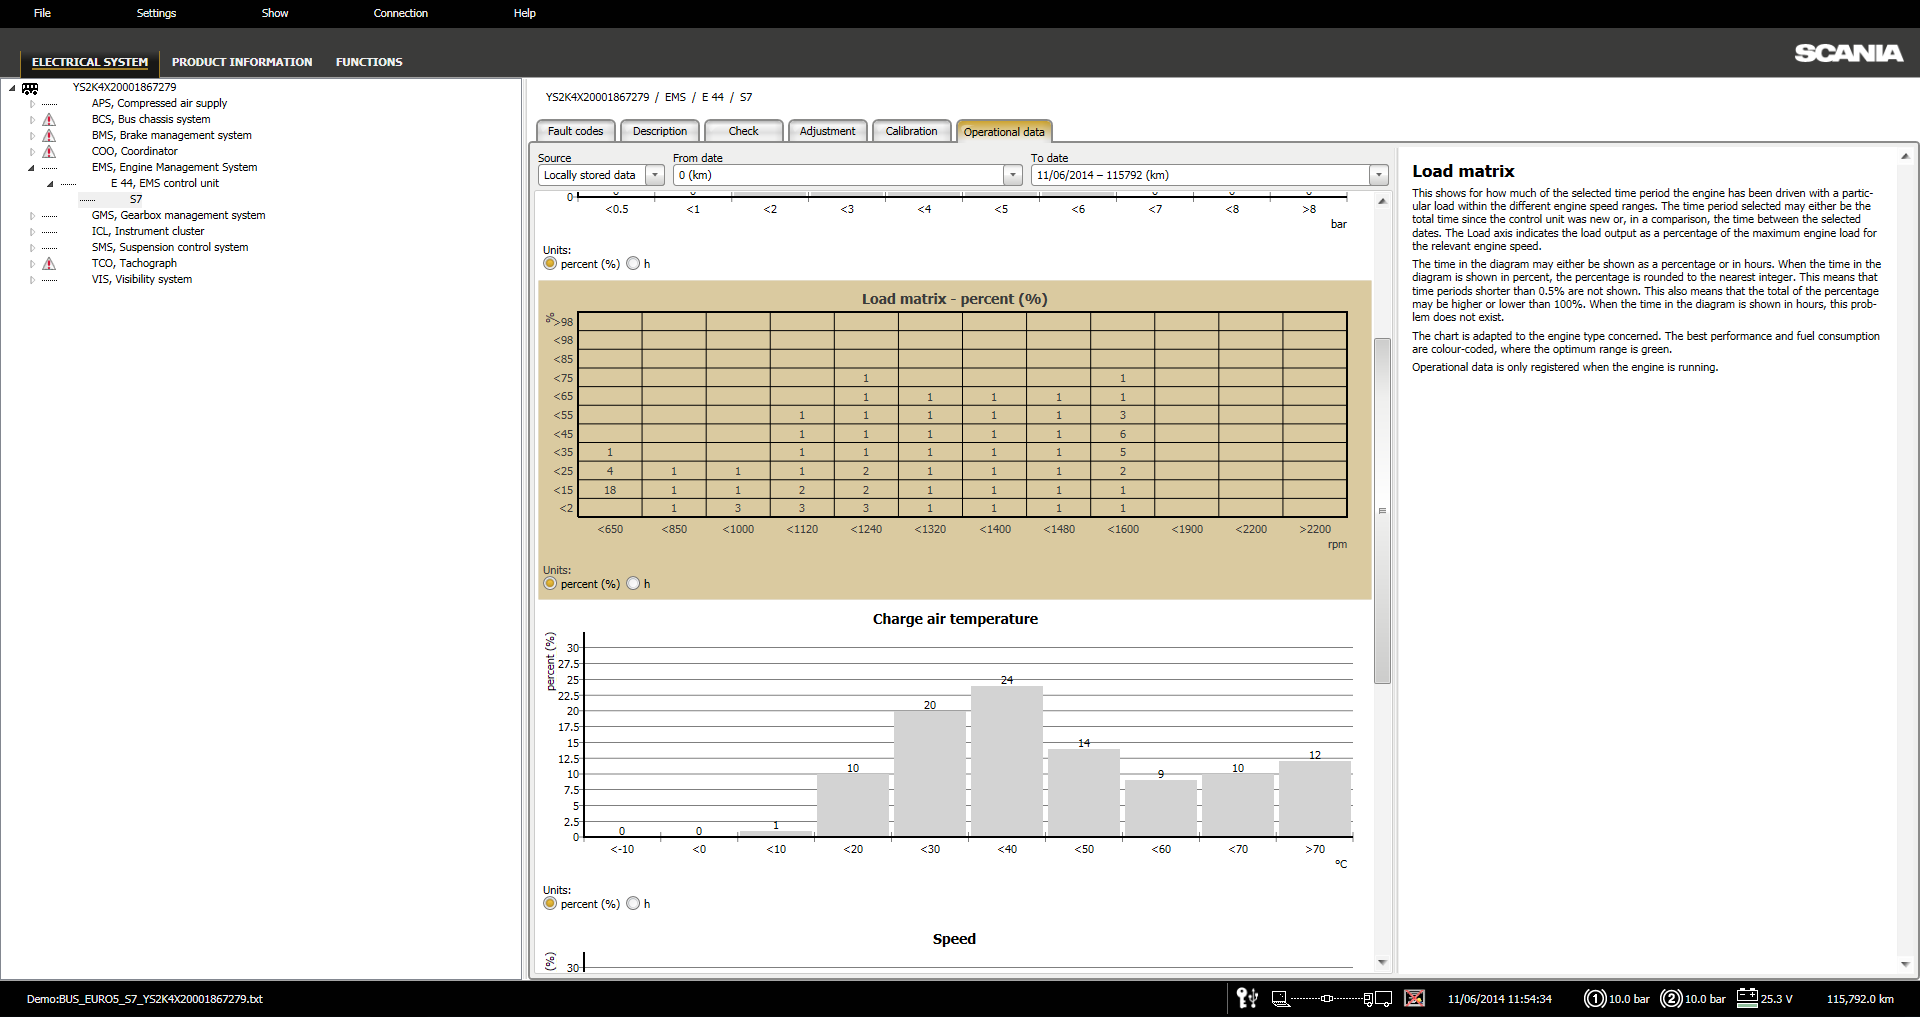The width and height of the screenshot is (1920, 1017).
Task: Open the Operational data tab
Action: point(1004,132)
